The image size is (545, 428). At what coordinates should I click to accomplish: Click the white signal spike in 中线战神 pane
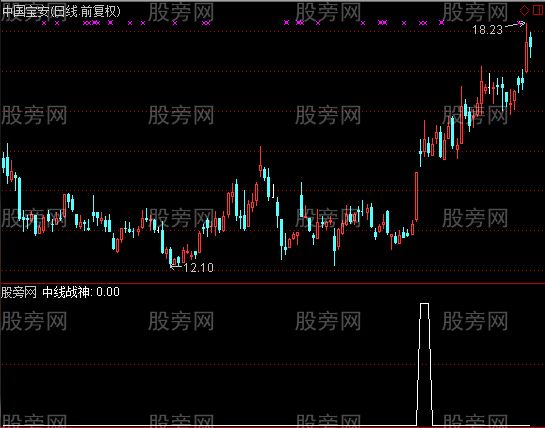pos(424,364)
